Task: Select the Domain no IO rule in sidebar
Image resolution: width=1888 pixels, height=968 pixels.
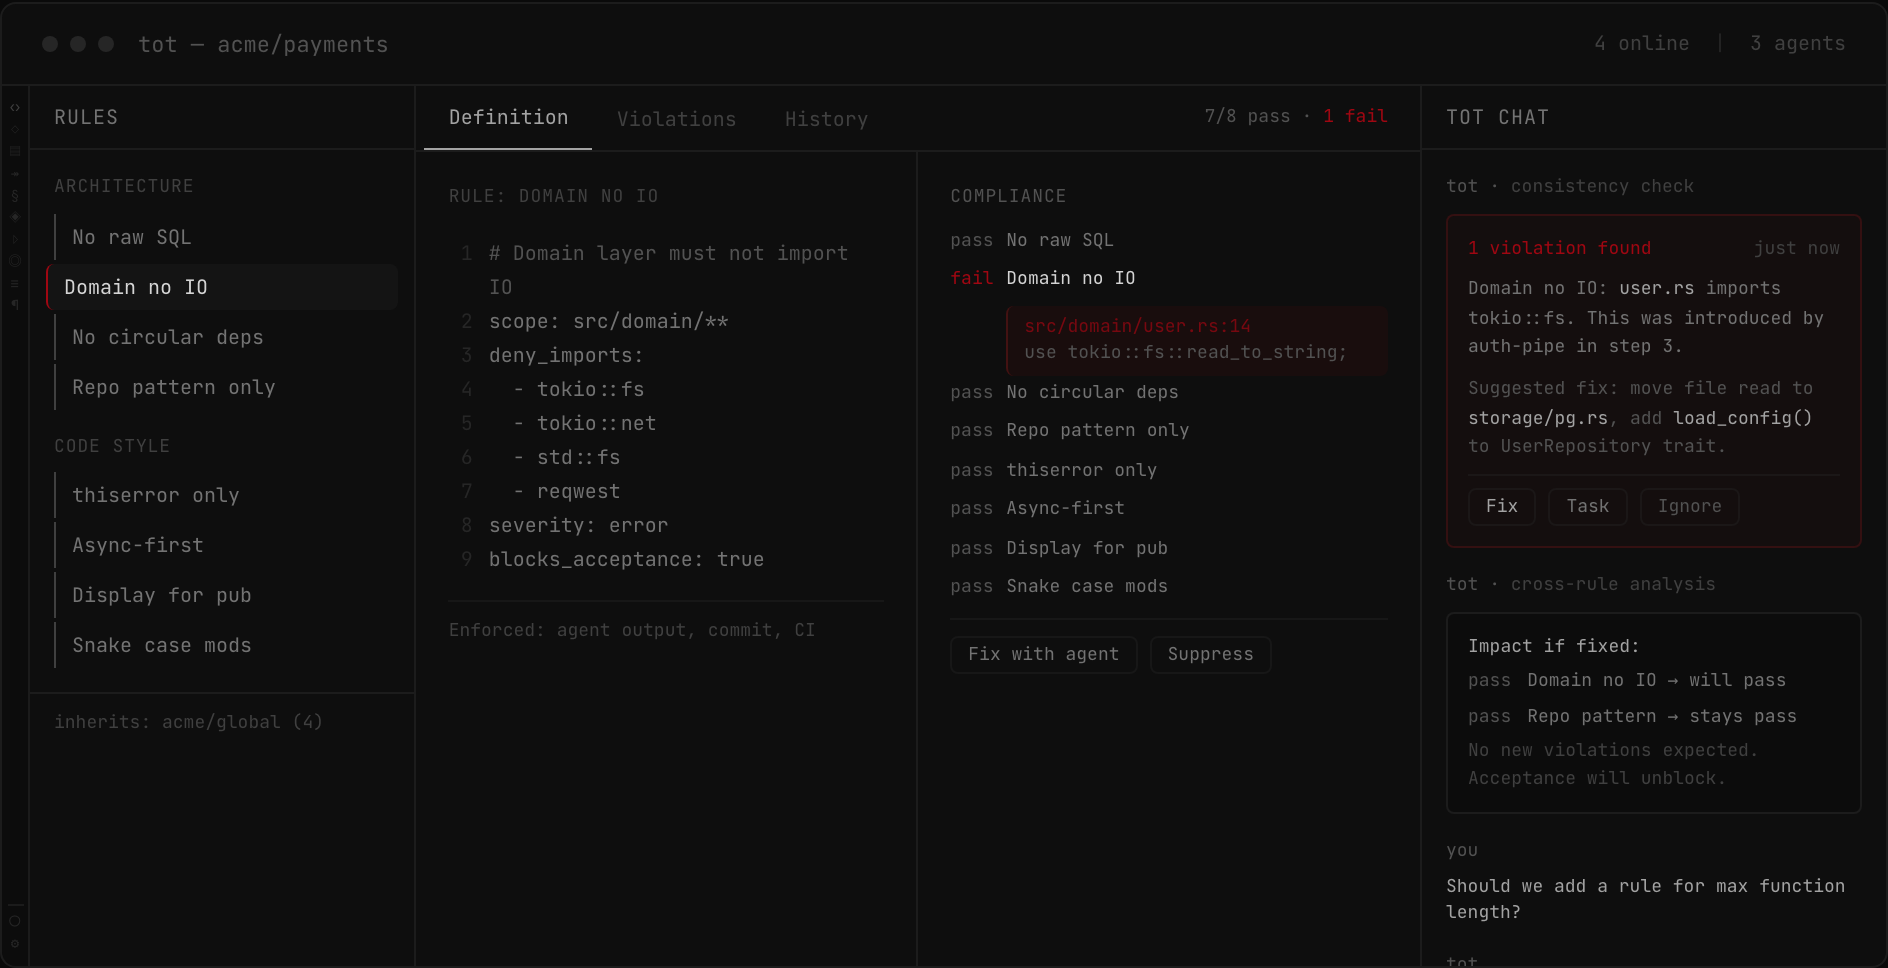Action: [x=222, y=287]
